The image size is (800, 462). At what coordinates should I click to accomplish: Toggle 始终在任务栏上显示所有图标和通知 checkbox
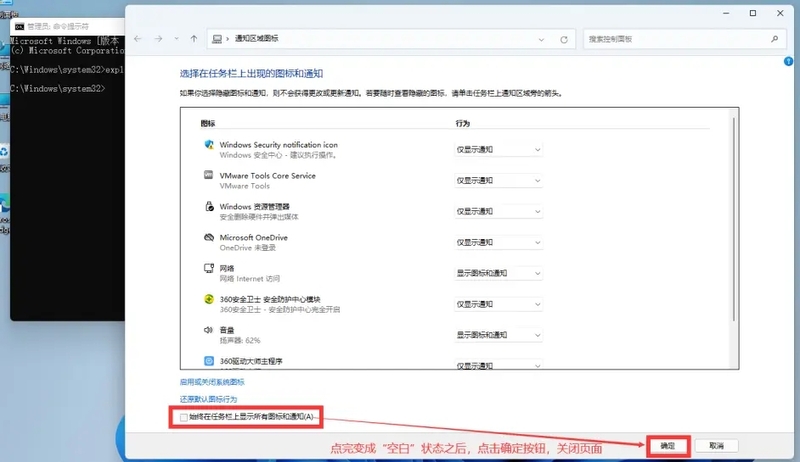tap(184, 417)
